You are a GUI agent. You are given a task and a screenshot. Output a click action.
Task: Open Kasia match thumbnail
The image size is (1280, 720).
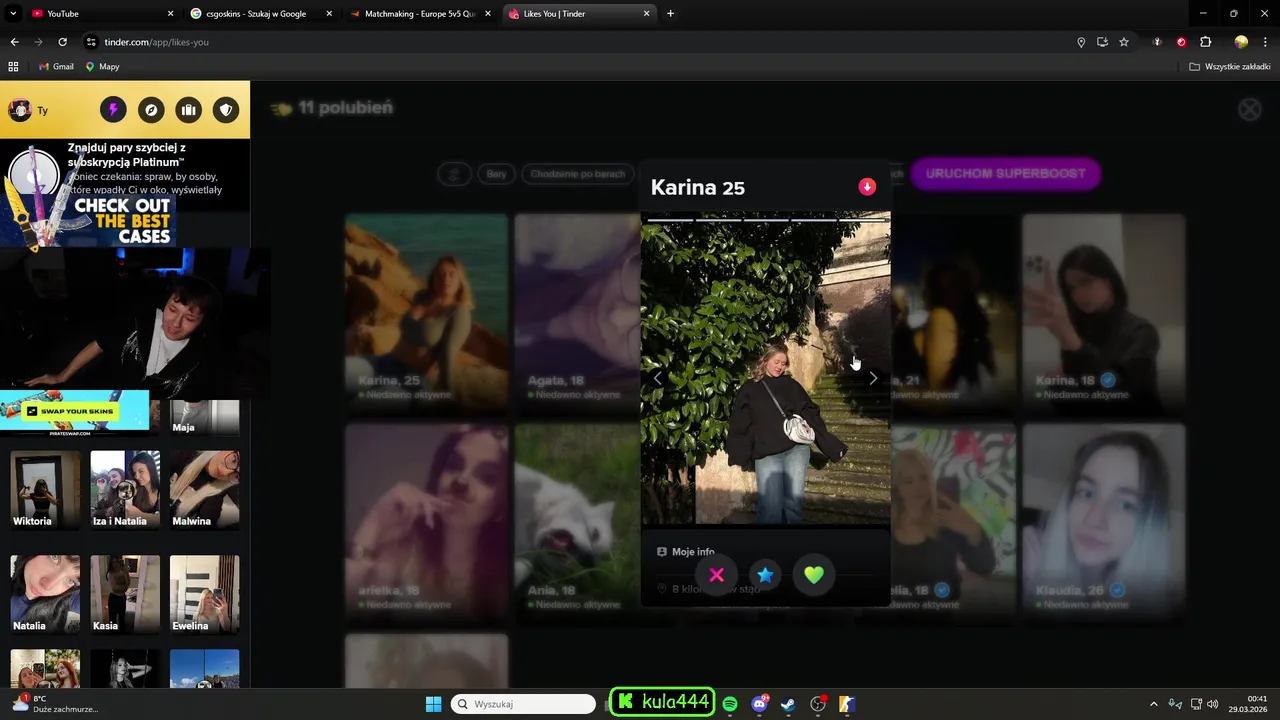(125, 595)
